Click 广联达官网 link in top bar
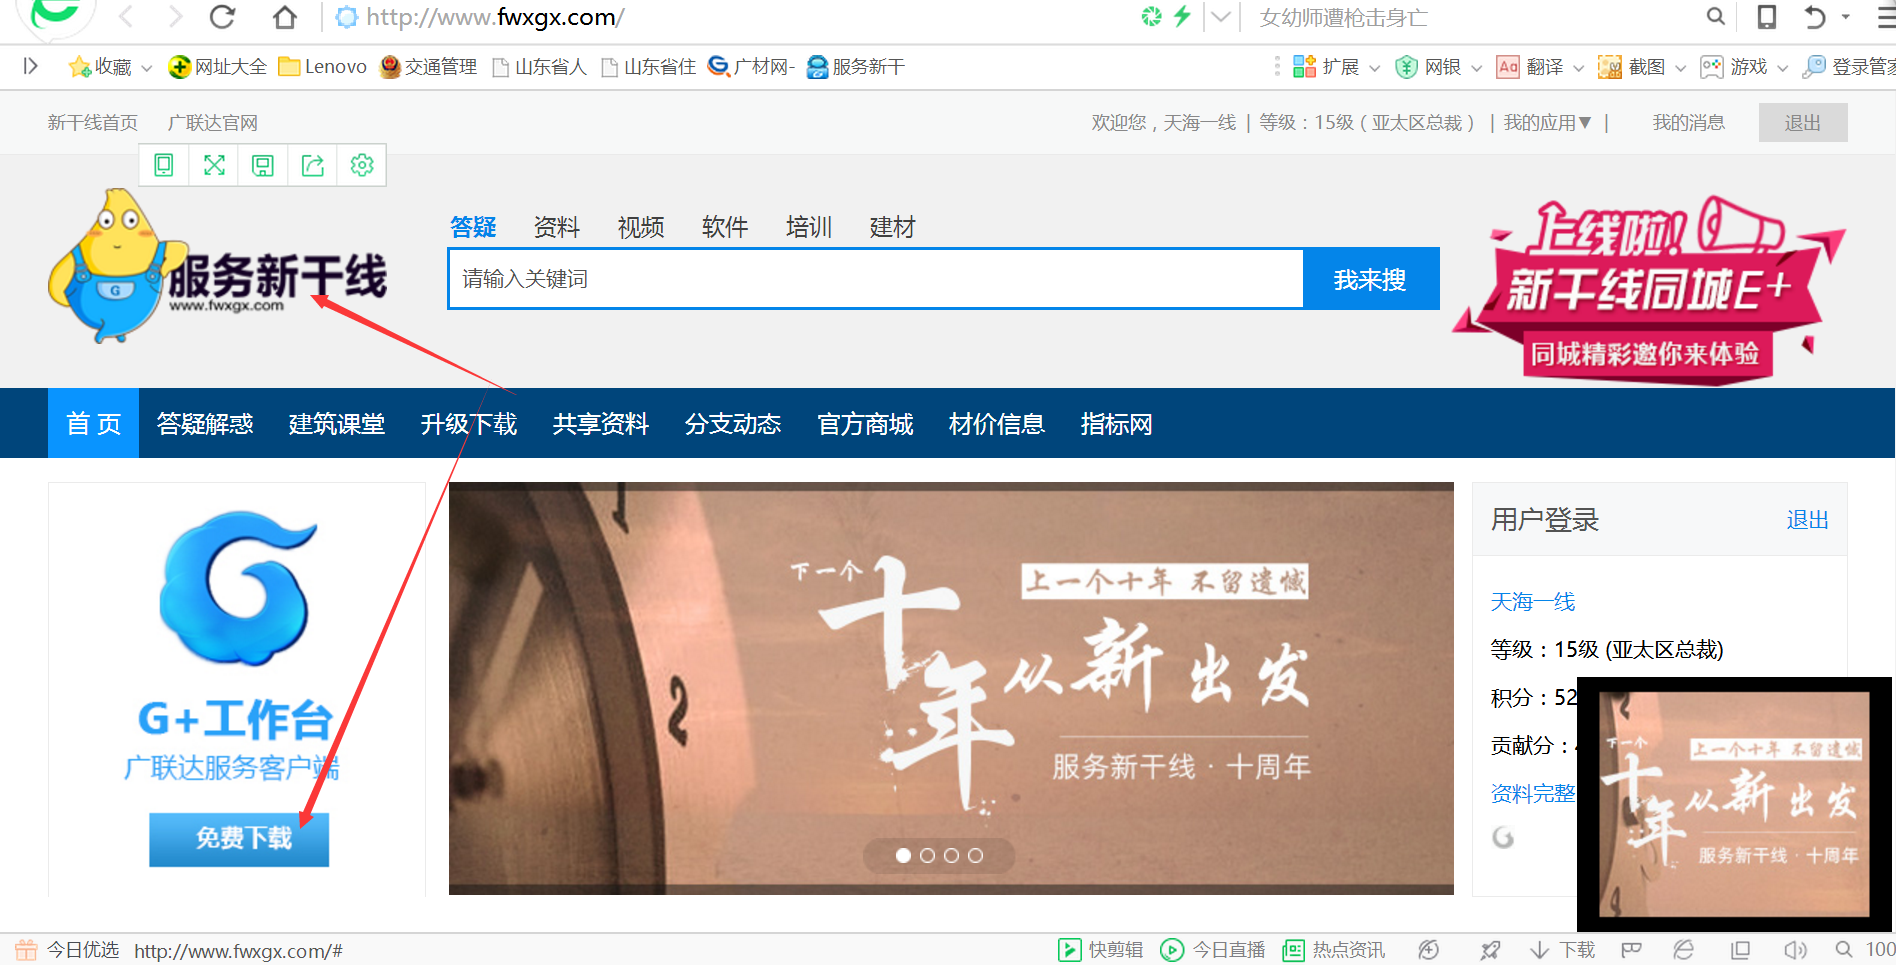The width and height of the screenshot is (1896, 965). [213, 122]
